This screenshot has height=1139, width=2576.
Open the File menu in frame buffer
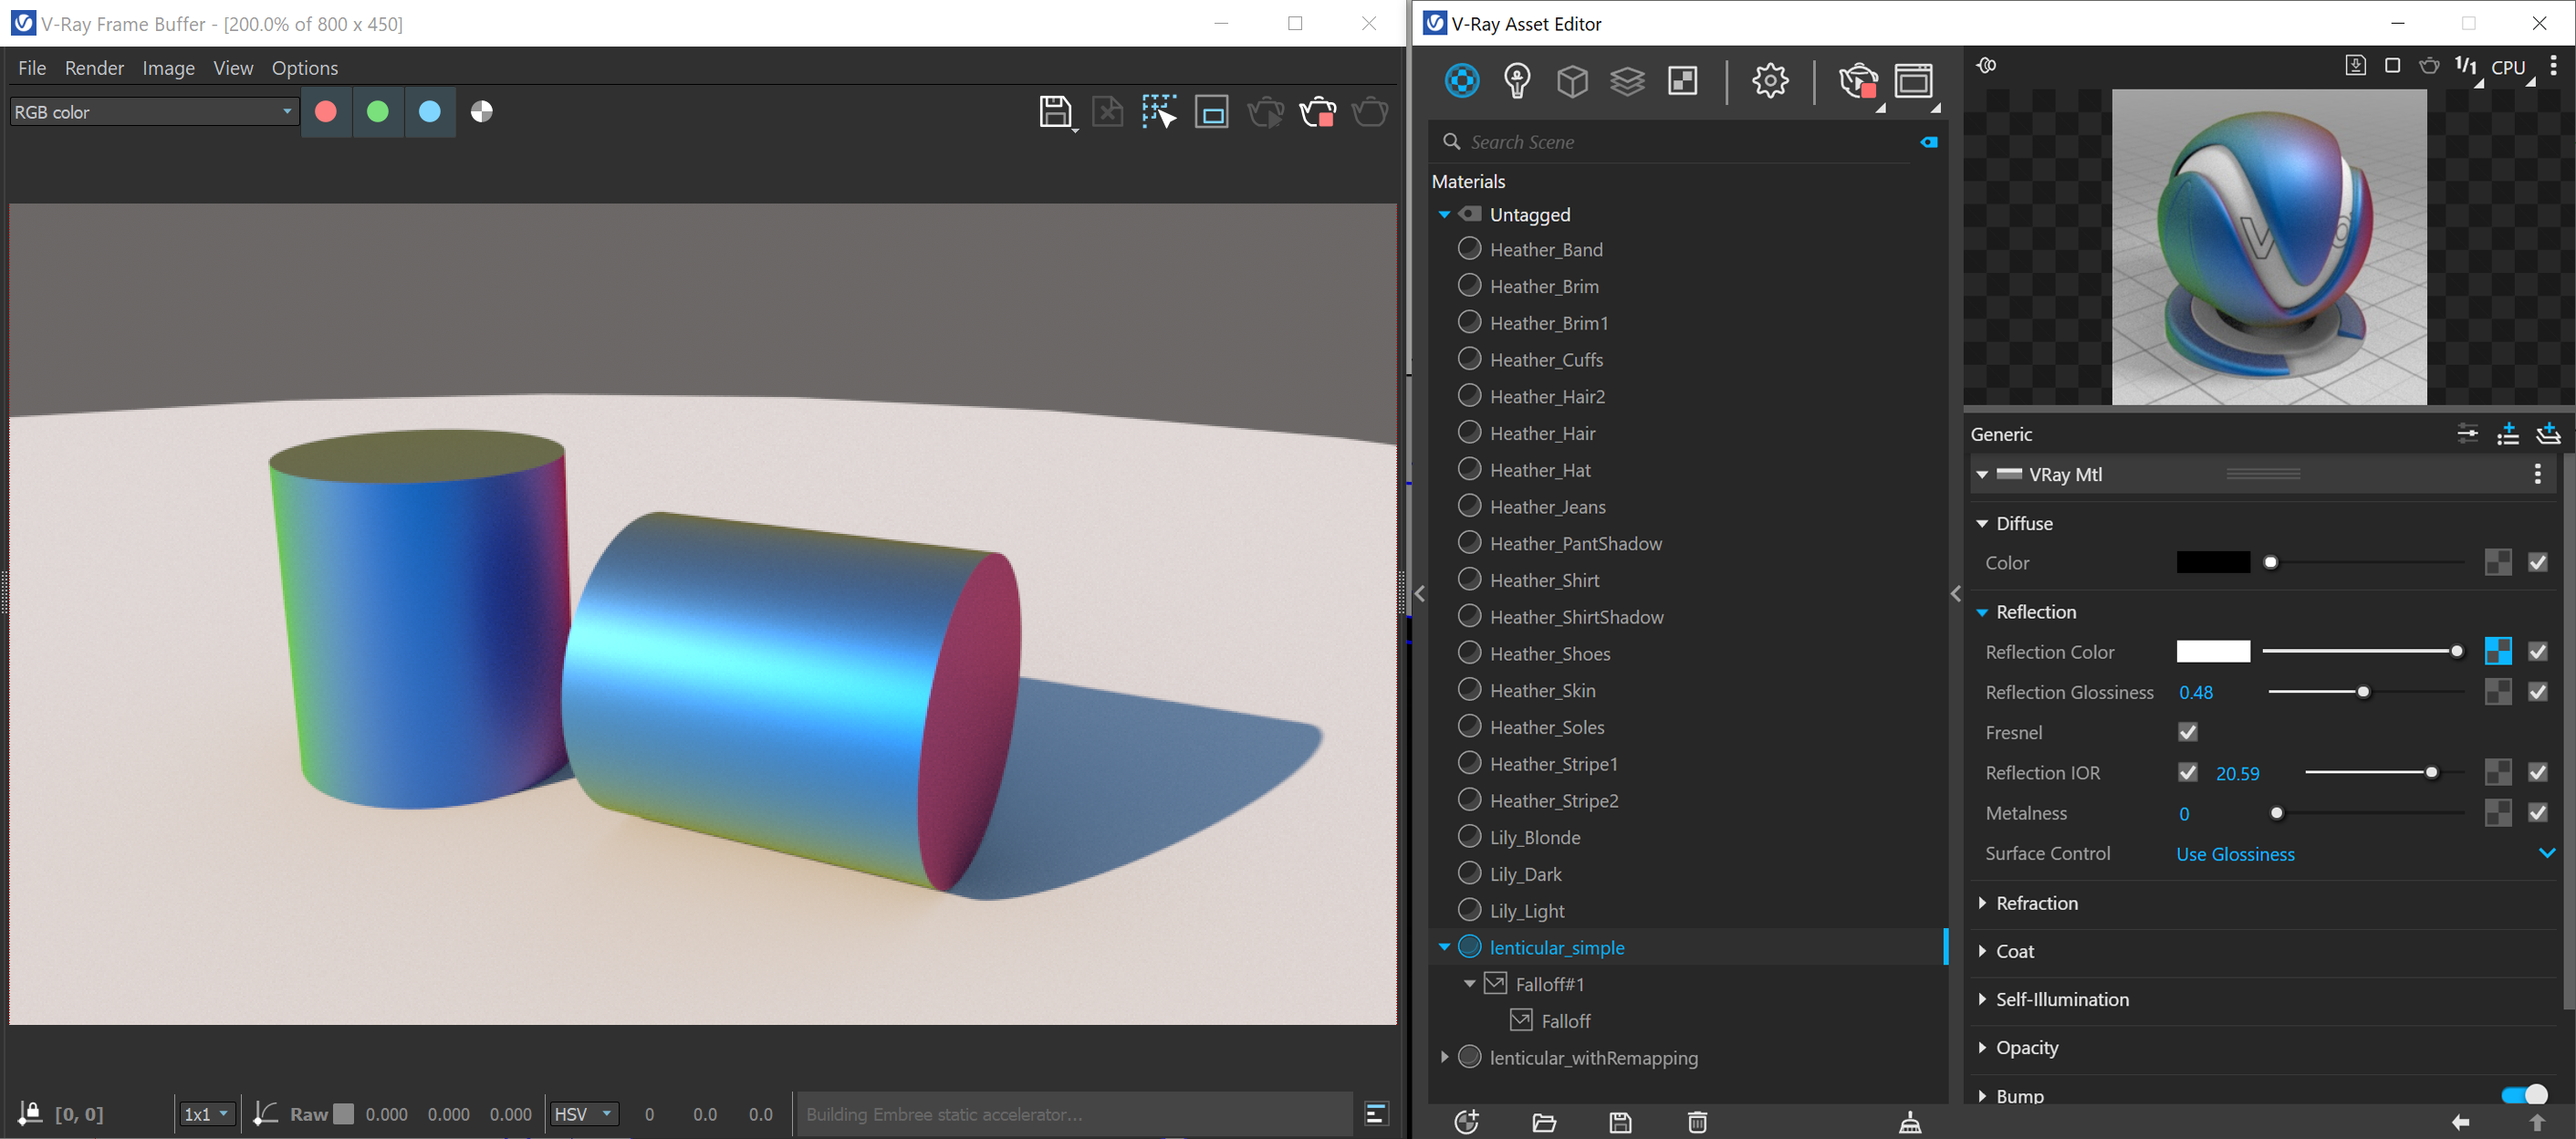pyautogui.click(x=31, y=67)
